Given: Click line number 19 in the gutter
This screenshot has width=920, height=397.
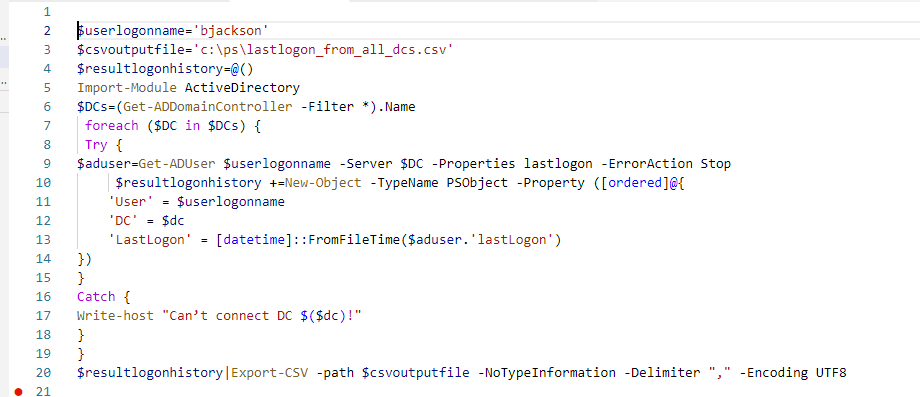Looking at the screenshot, I should [43, 354].
